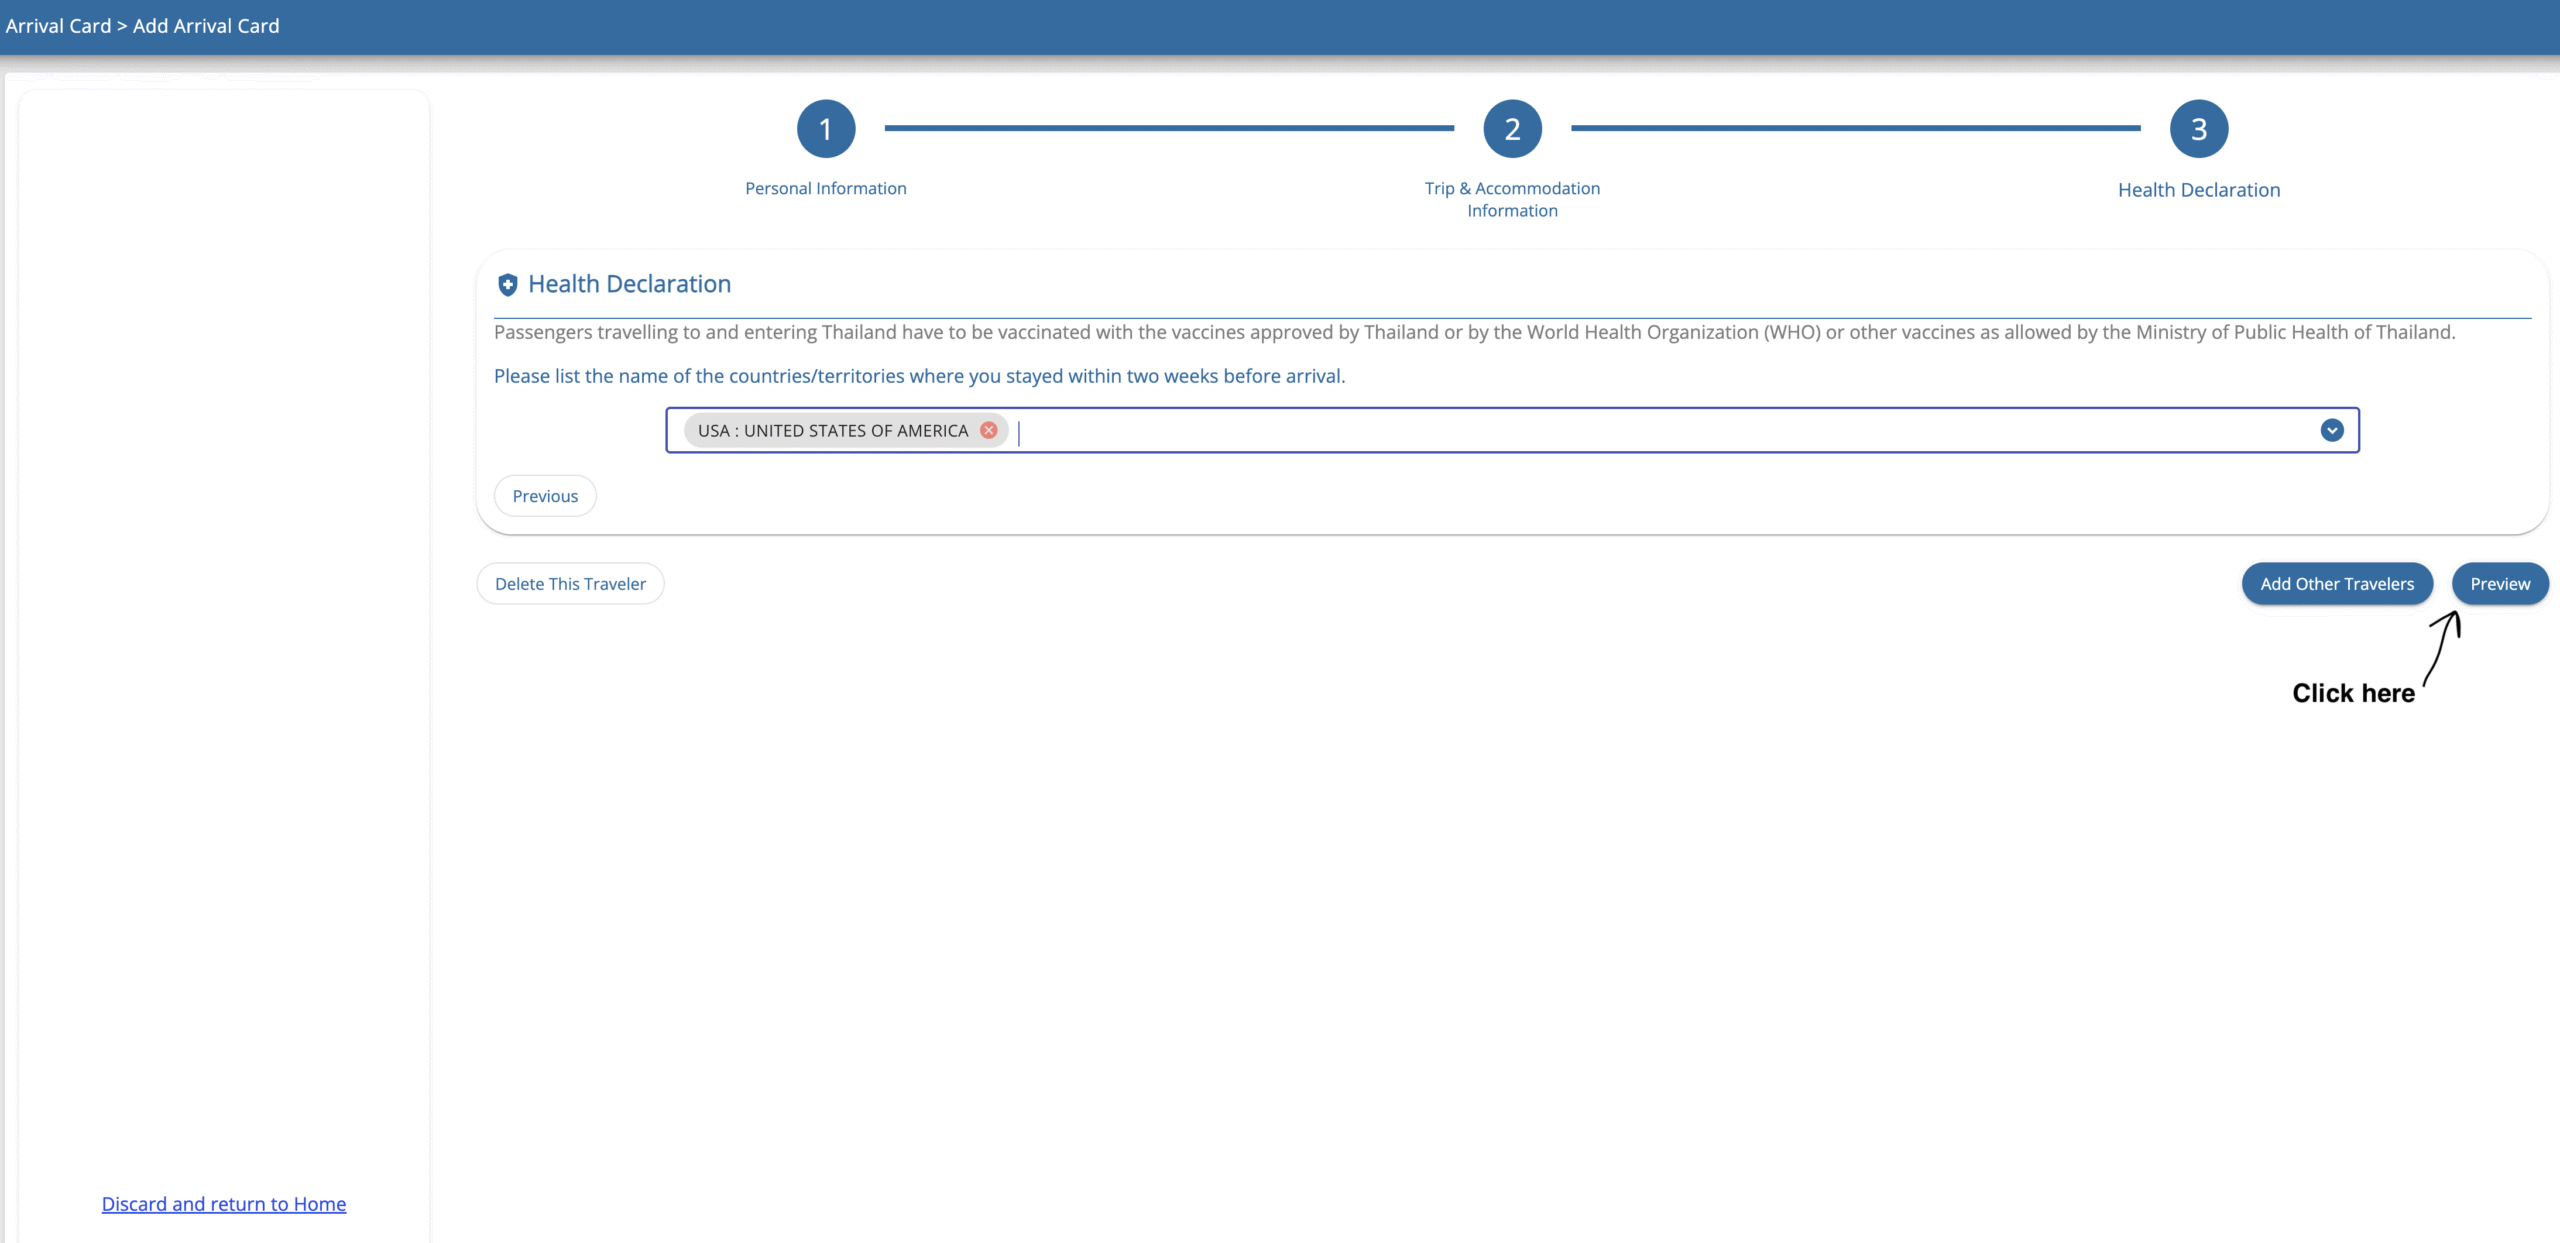Click the step 2 circle icon
2560x1243 pixels.
click(1512, 129)
